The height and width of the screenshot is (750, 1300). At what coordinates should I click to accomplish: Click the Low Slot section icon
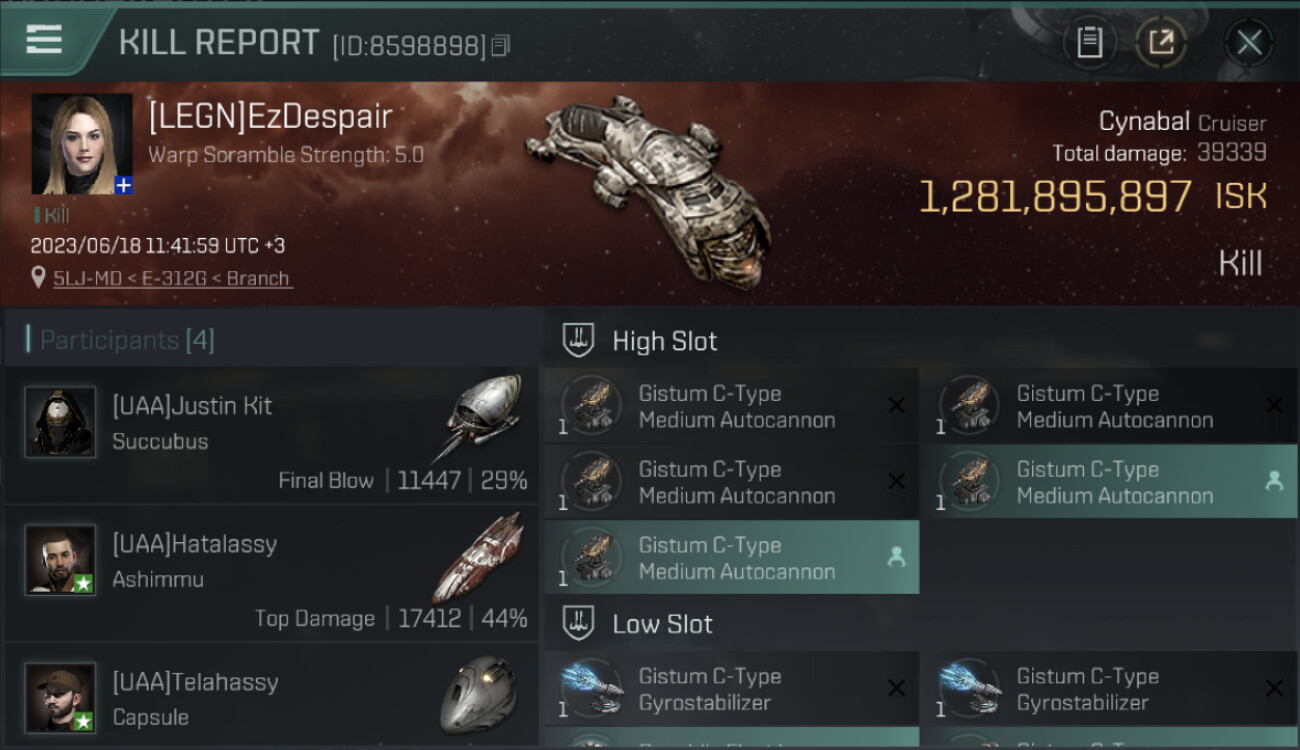[578, 623]
